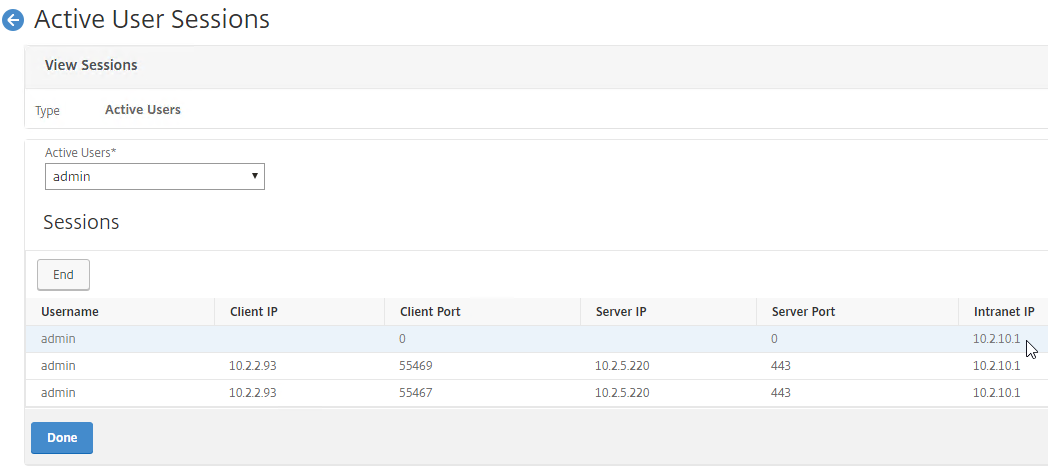Click the blue Done button
1048x466 pixels.
point(62,438)
